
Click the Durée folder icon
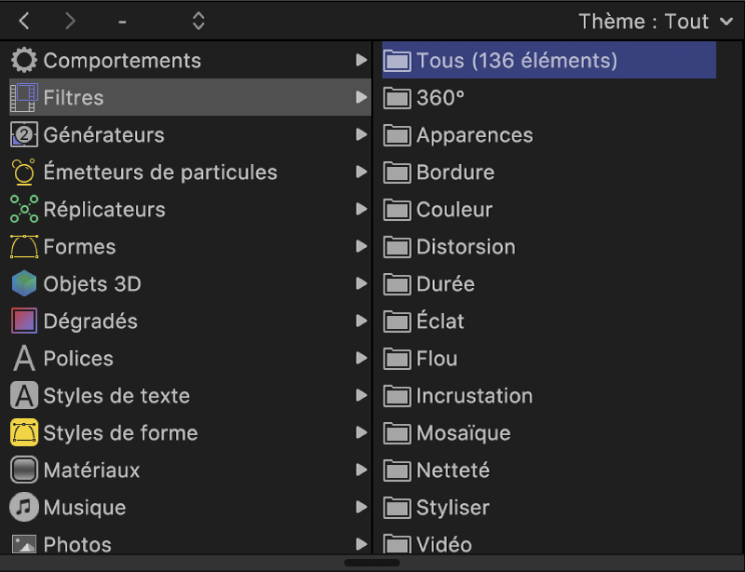click(397, 284)
